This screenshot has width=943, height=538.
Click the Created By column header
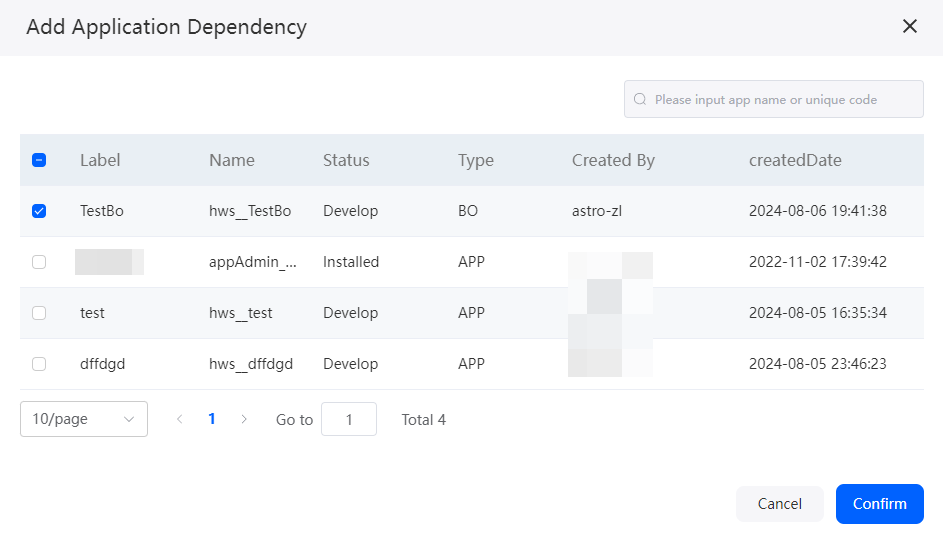[x=613, y=160]
